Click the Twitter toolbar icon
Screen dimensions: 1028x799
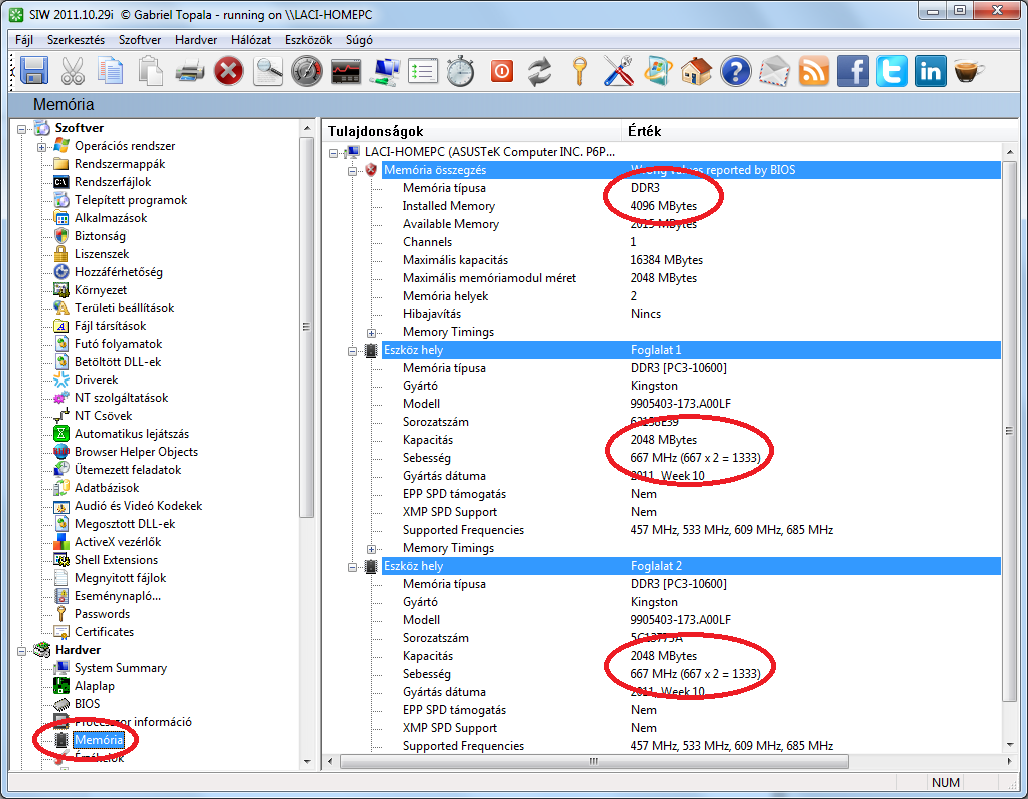892,71
